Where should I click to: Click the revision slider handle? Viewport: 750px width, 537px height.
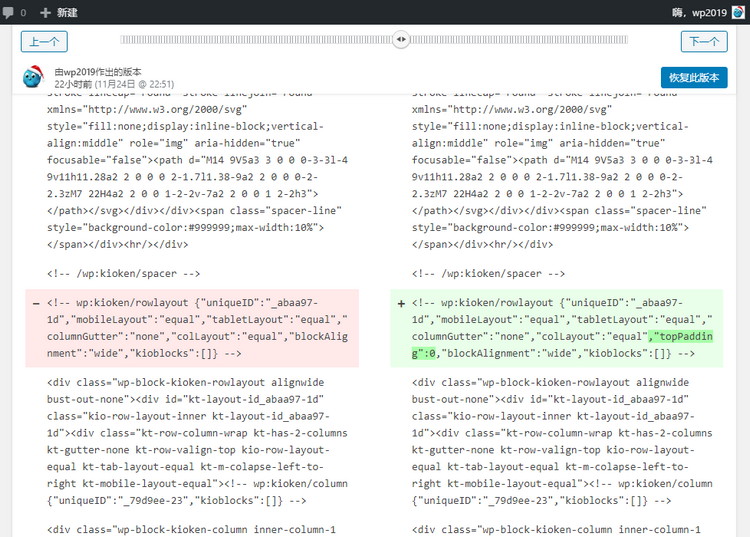(401, 39)
